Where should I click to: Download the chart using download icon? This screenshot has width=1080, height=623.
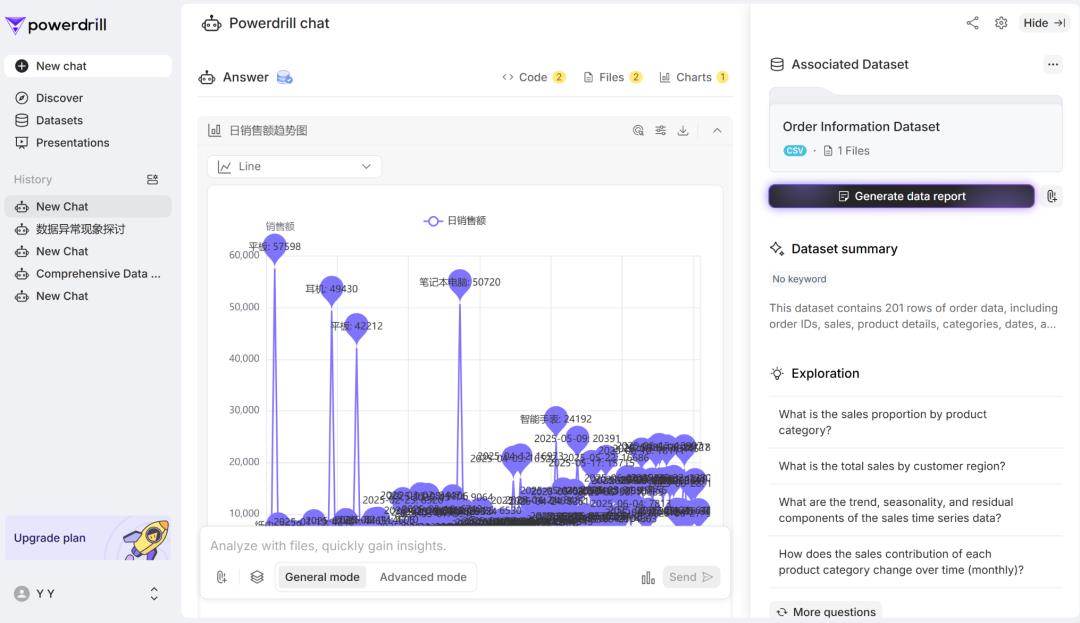[x=683, y=130]
